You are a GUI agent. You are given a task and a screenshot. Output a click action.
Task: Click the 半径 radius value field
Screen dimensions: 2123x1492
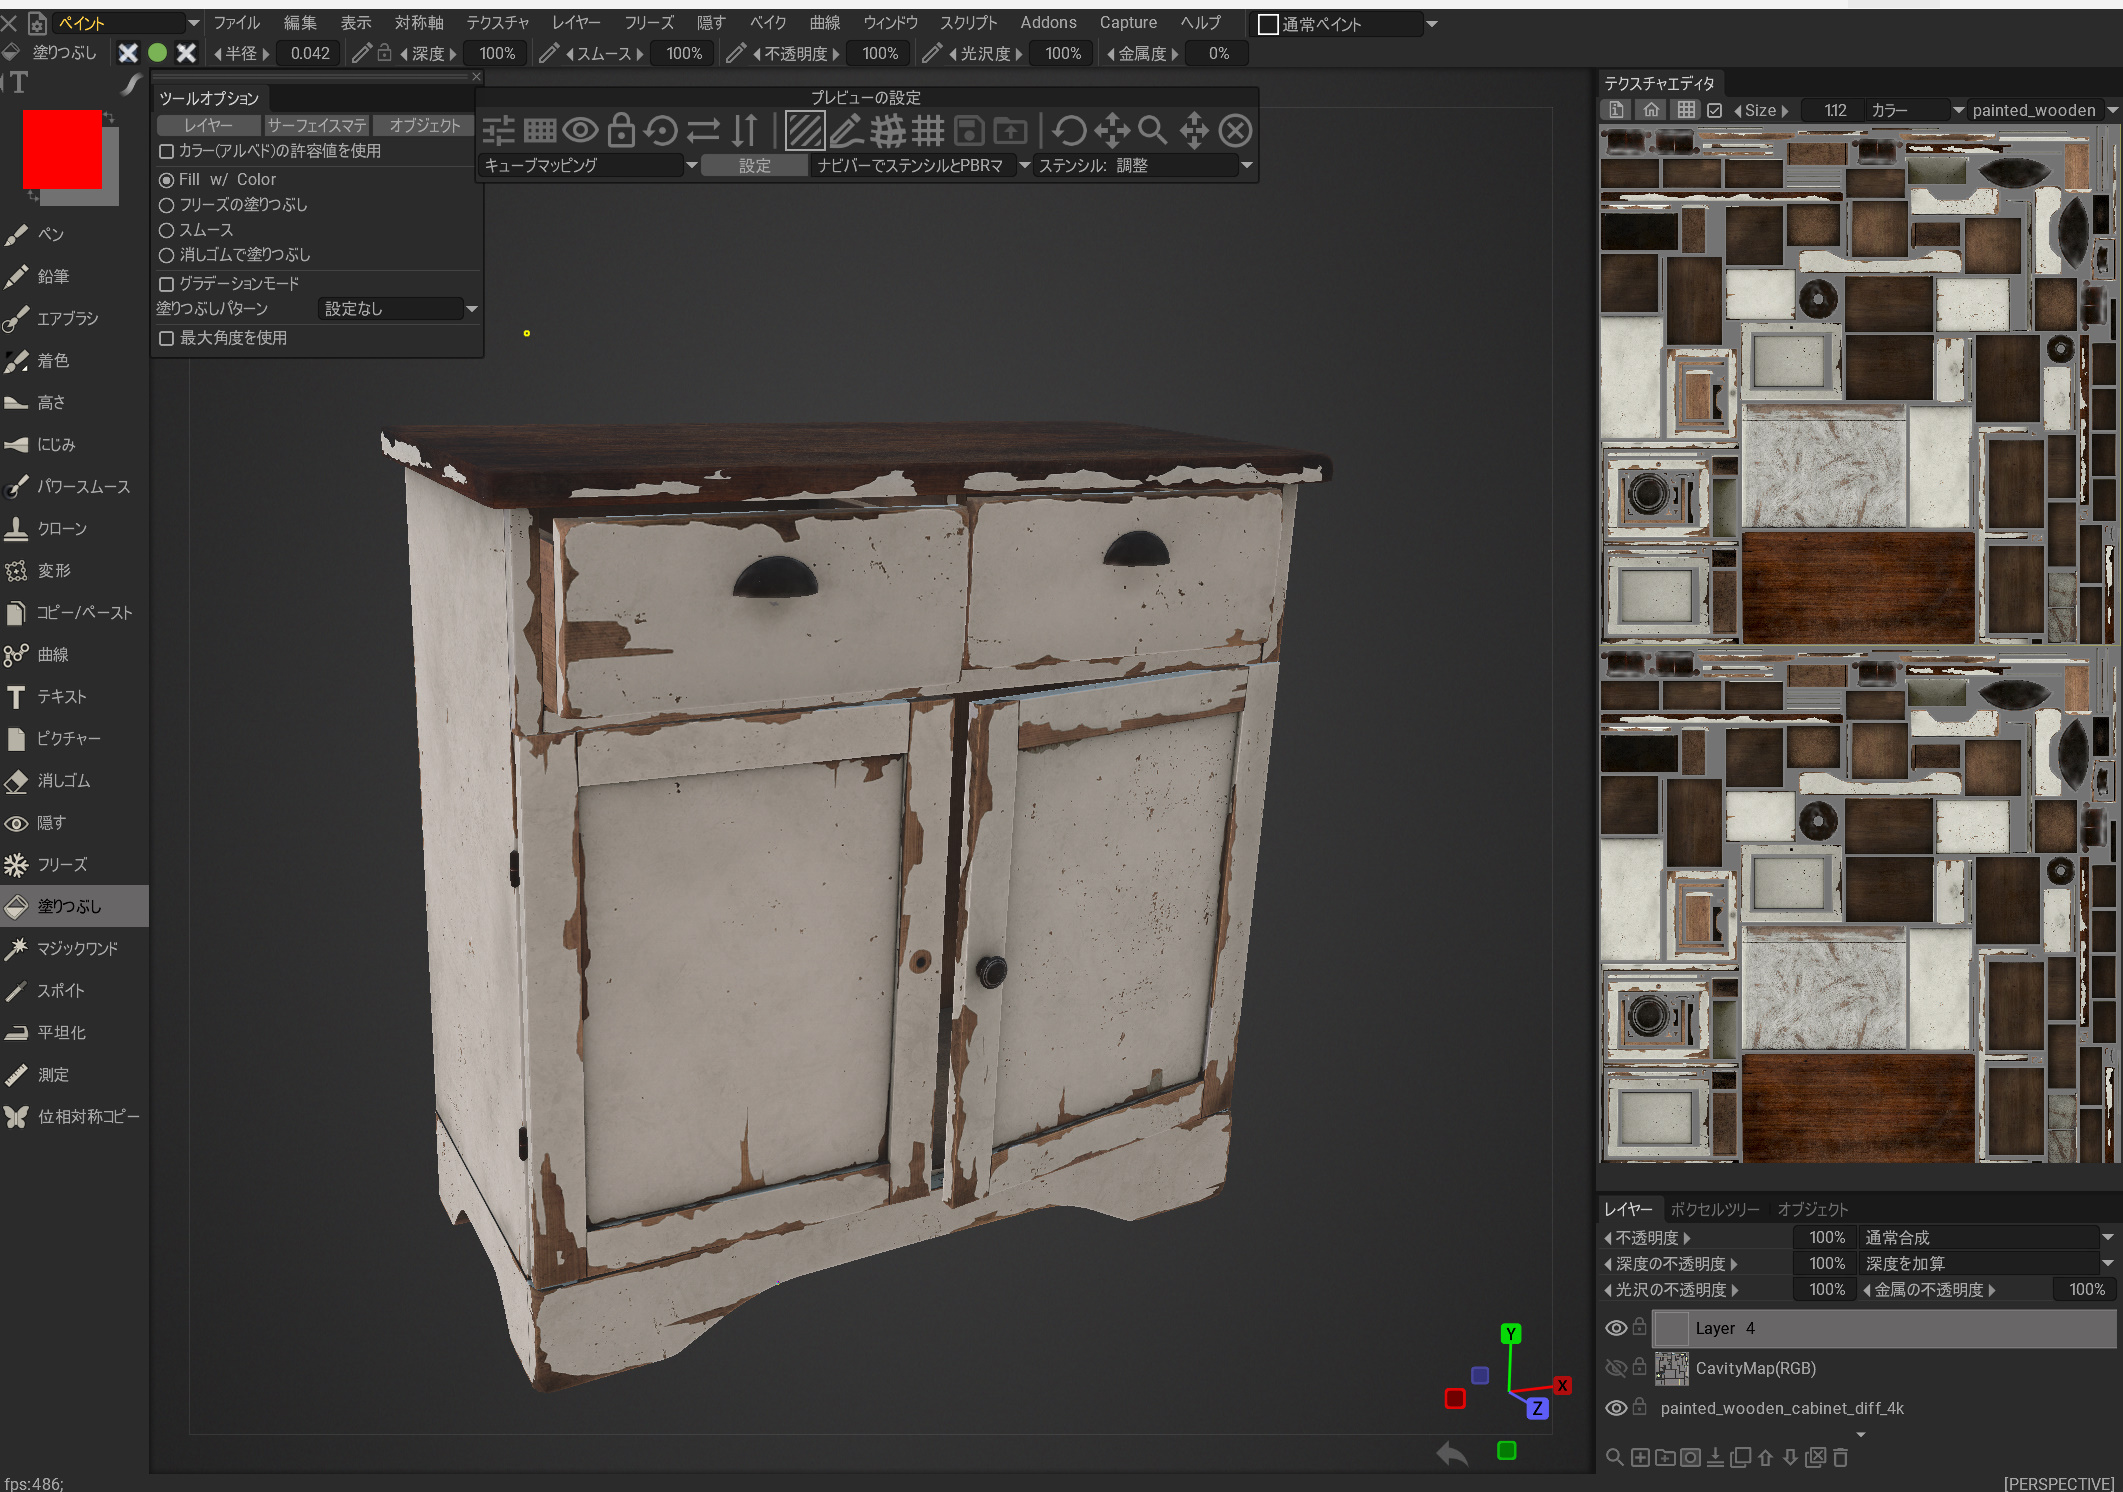tap(309, 53)
